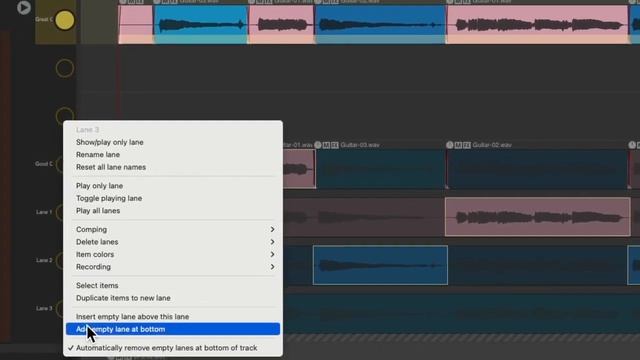Expand the Delete lanes submenu

pos(173,242)
